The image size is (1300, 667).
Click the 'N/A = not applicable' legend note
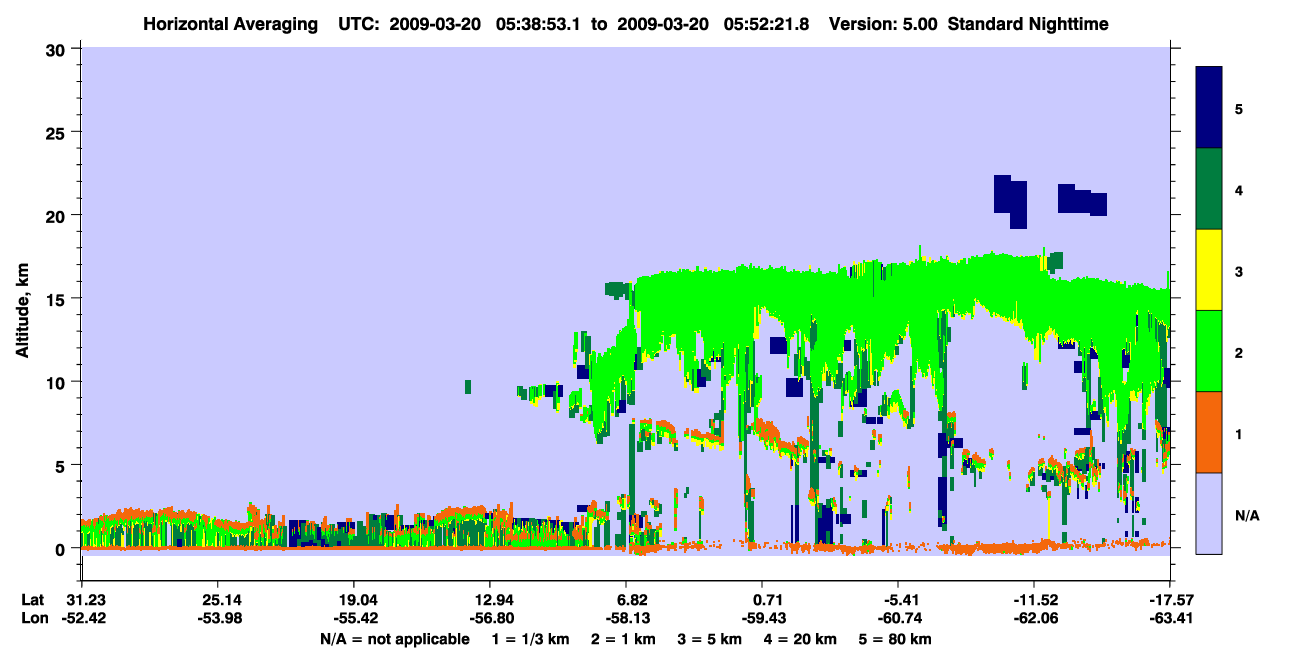[394, 639]
